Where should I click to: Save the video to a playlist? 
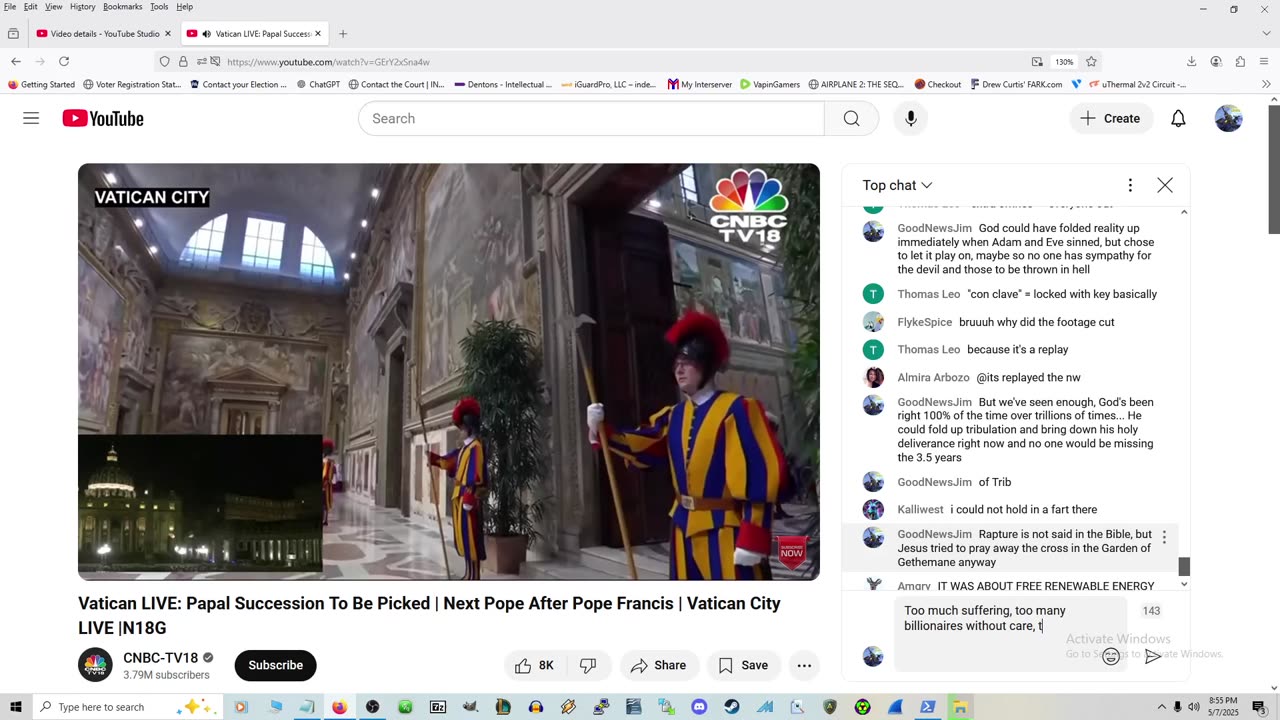743,665
